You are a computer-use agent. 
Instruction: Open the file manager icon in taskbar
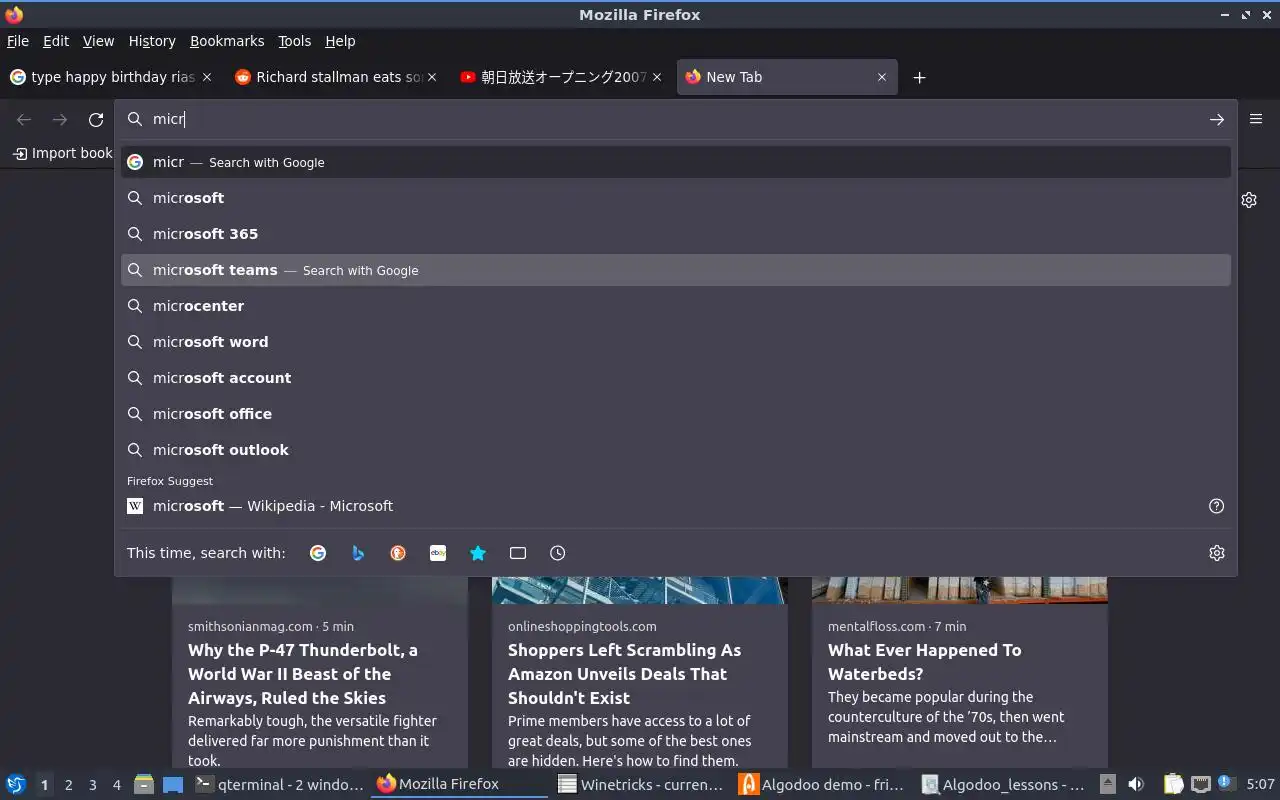tap(143, 784)
